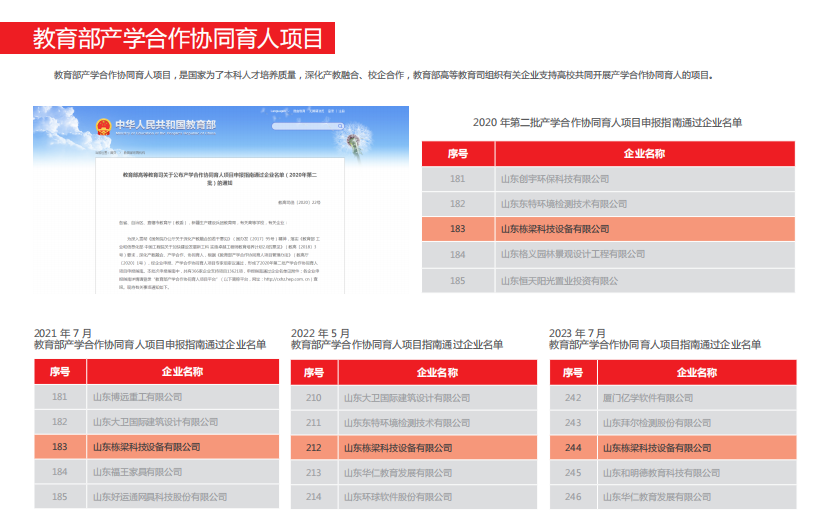831x522 pixels.
Task: Select highlighted serial number 212
Action: point(314,448)
